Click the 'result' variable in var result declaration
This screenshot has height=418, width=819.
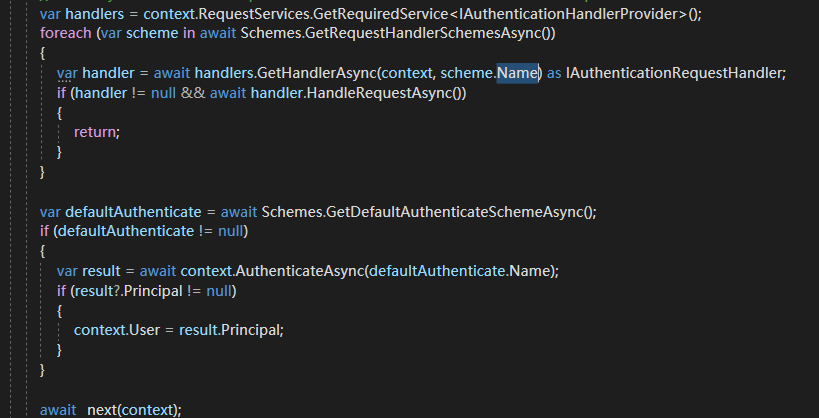pyautogui.click(x=105, y=271)
